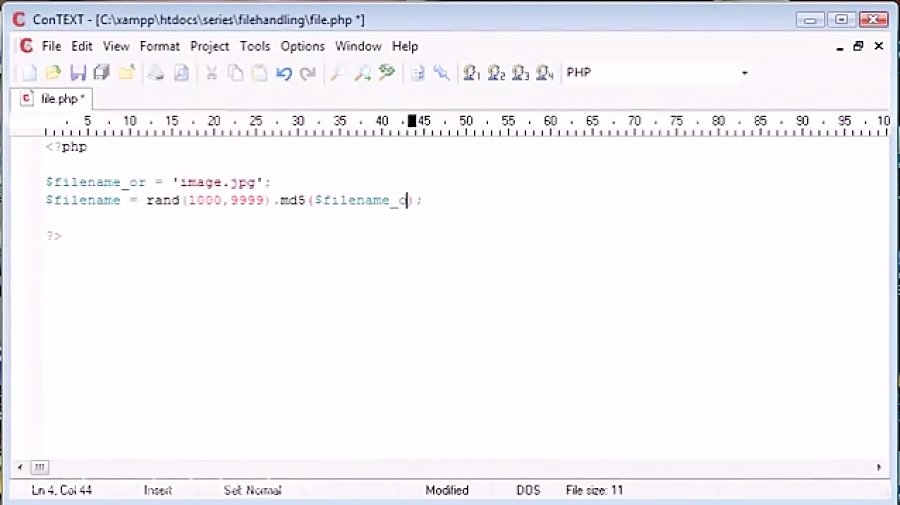Screen dimensions: 900x505
Task: Open the PHP highlighter dropdown
Action: 744,73
